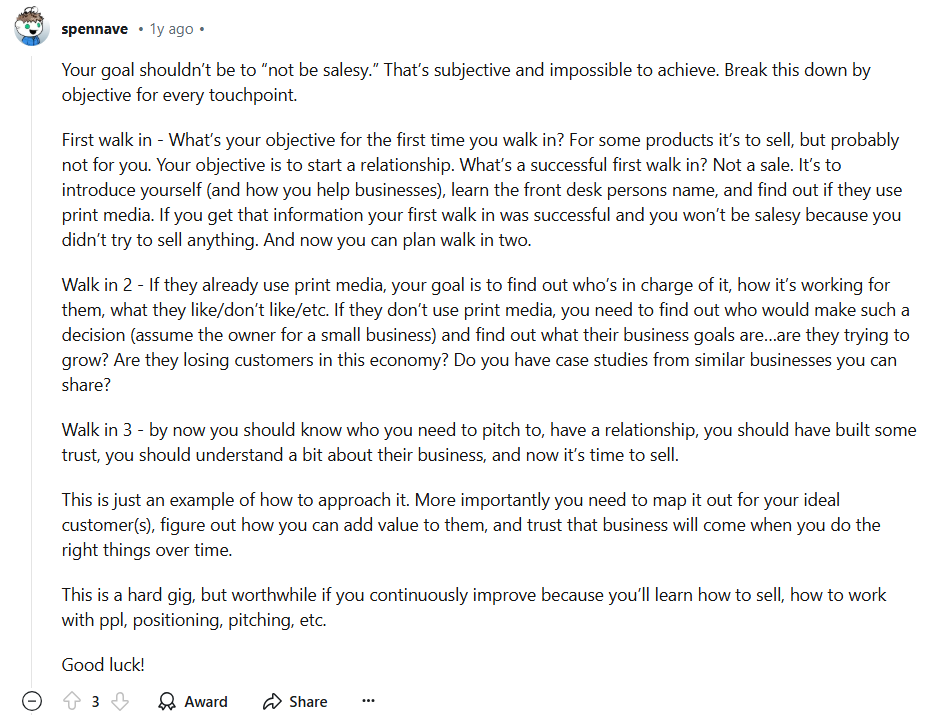Open the spennave username link
The height and width of the screenshot is (715, 943).
coord(94,29)
